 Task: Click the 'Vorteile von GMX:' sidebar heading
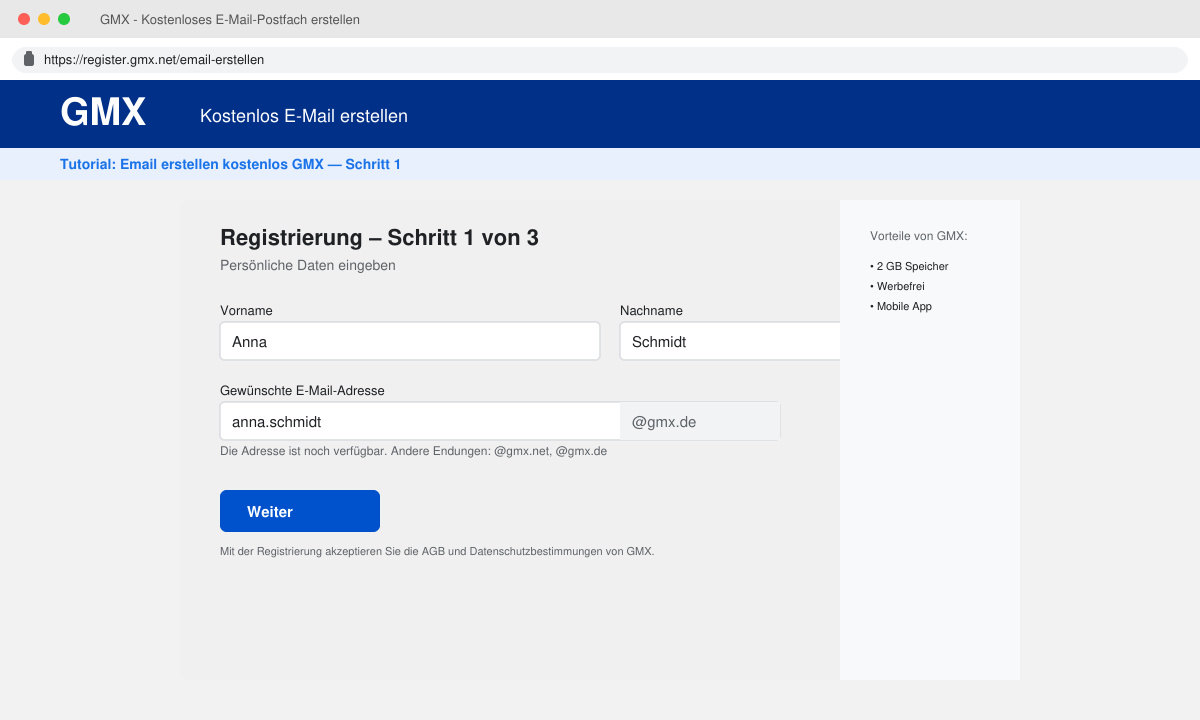[x=919, y=236]
